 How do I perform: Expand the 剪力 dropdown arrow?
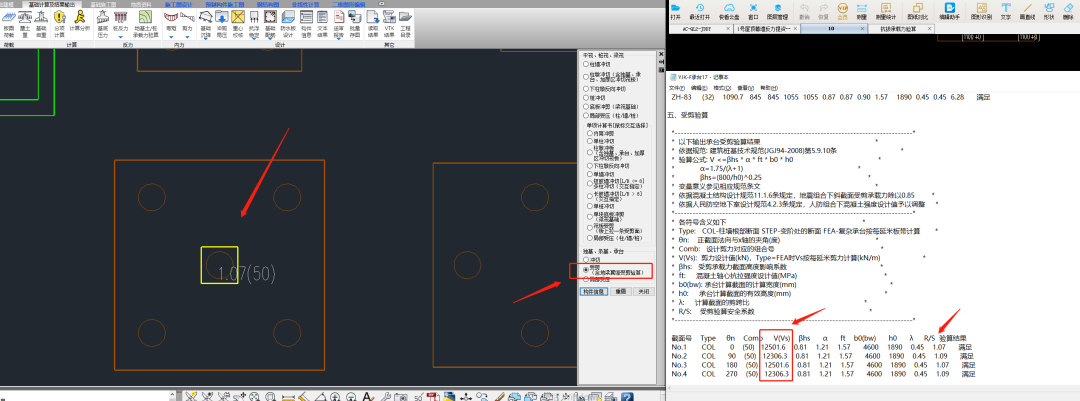[187, 37]
